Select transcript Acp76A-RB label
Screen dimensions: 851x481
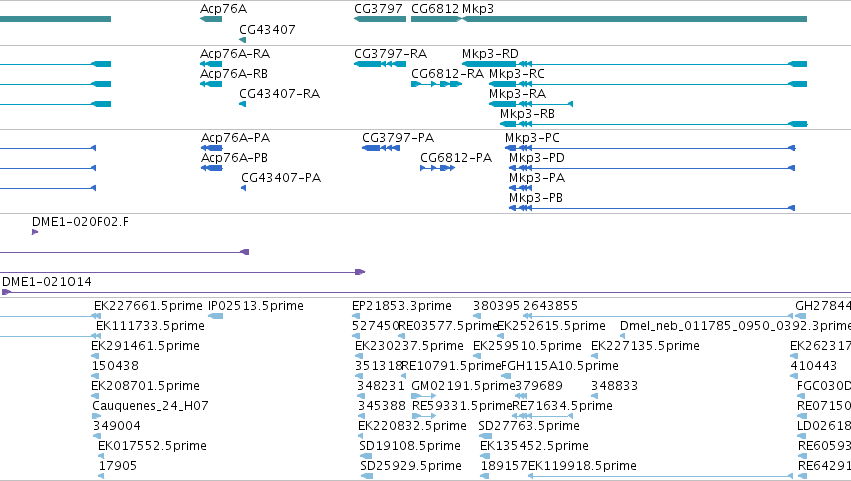click(234, 74)
